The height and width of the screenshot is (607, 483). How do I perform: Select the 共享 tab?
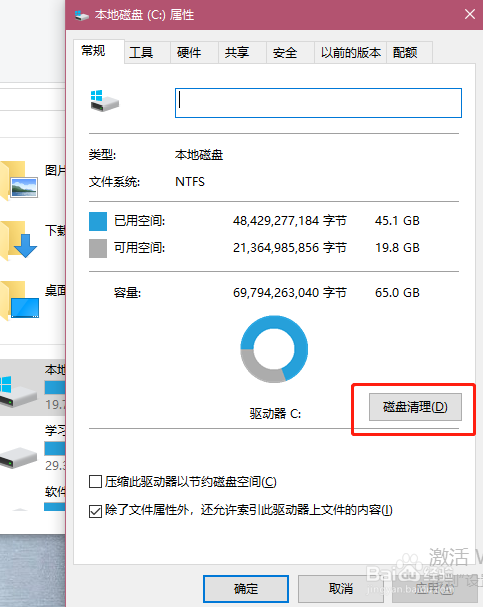(x=242, y=53)
